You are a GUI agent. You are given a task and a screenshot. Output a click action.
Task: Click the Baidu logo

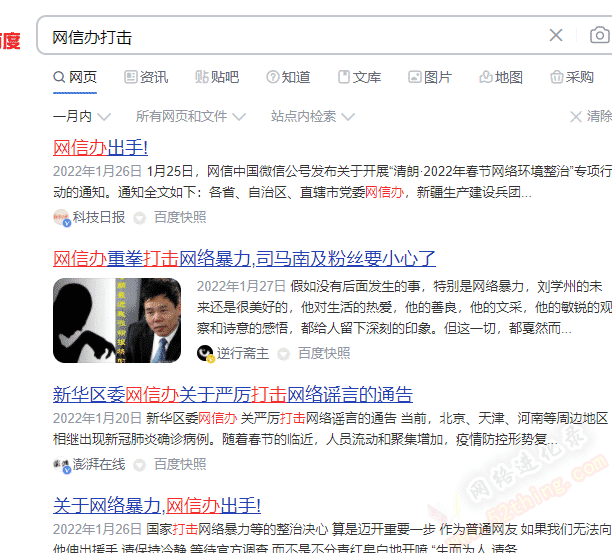(10, 41)
